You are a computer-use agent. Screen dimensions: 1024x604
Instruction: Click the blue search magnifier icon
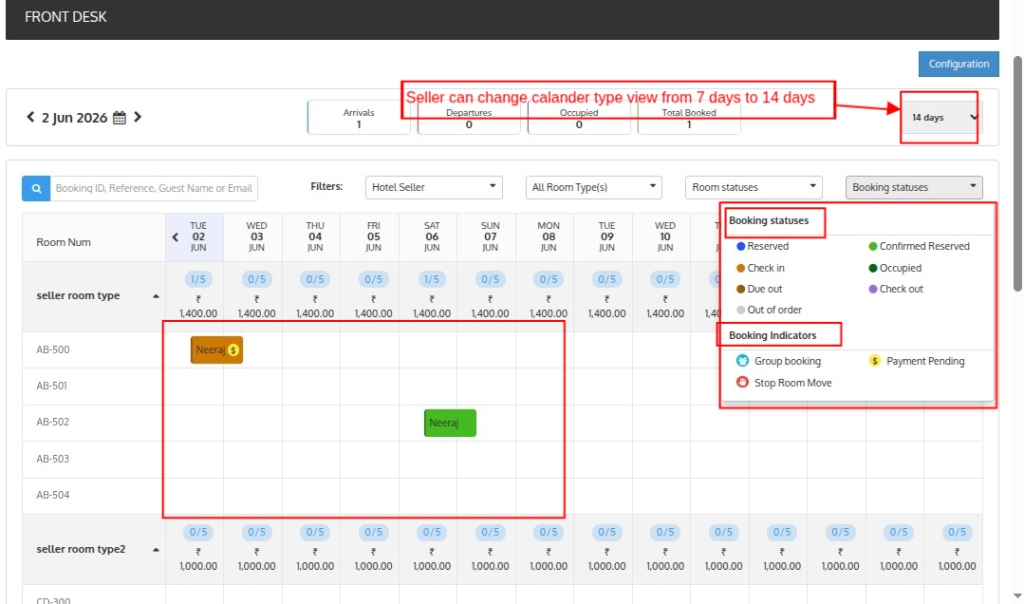[x=37, y=188]
